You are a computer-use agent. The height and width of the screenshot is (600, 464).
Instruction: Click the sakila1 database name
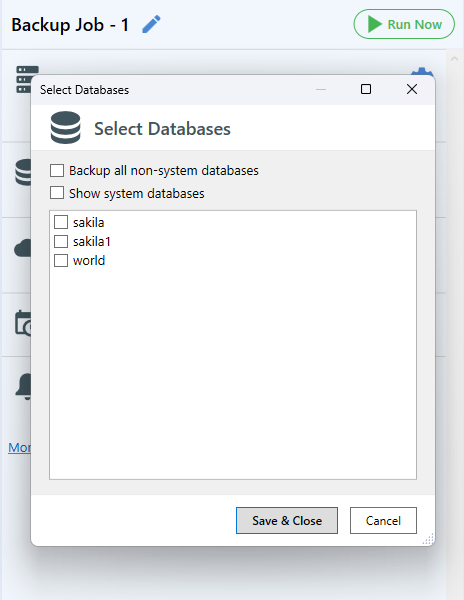point(92,241)
